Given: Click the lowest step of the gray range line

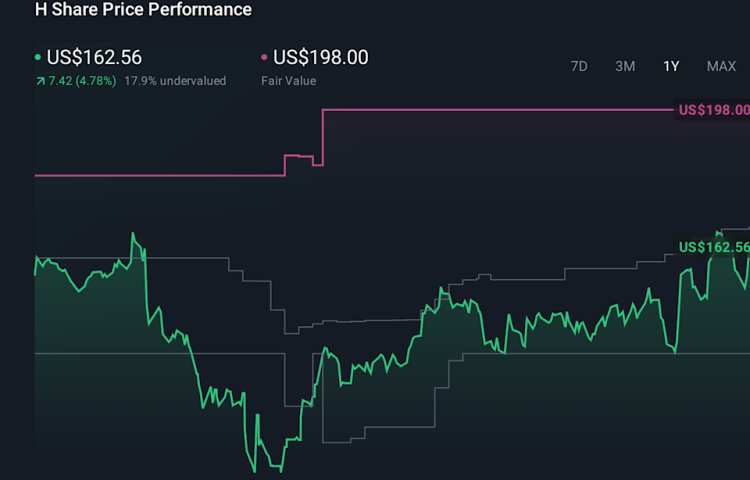Looking at the screenshot, I should [x=380, y=441].
